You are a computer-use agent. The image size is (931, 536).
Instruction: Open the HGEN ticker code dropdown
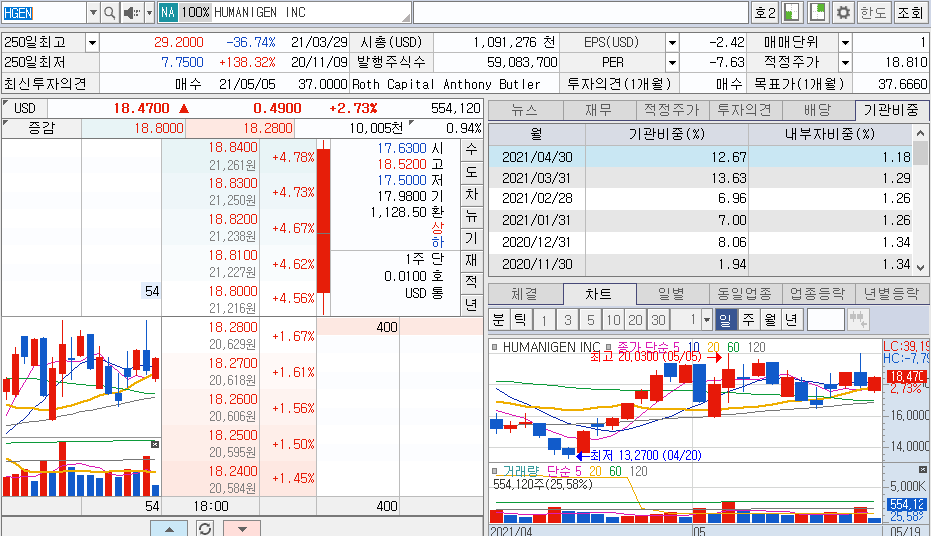click(93, 12)
